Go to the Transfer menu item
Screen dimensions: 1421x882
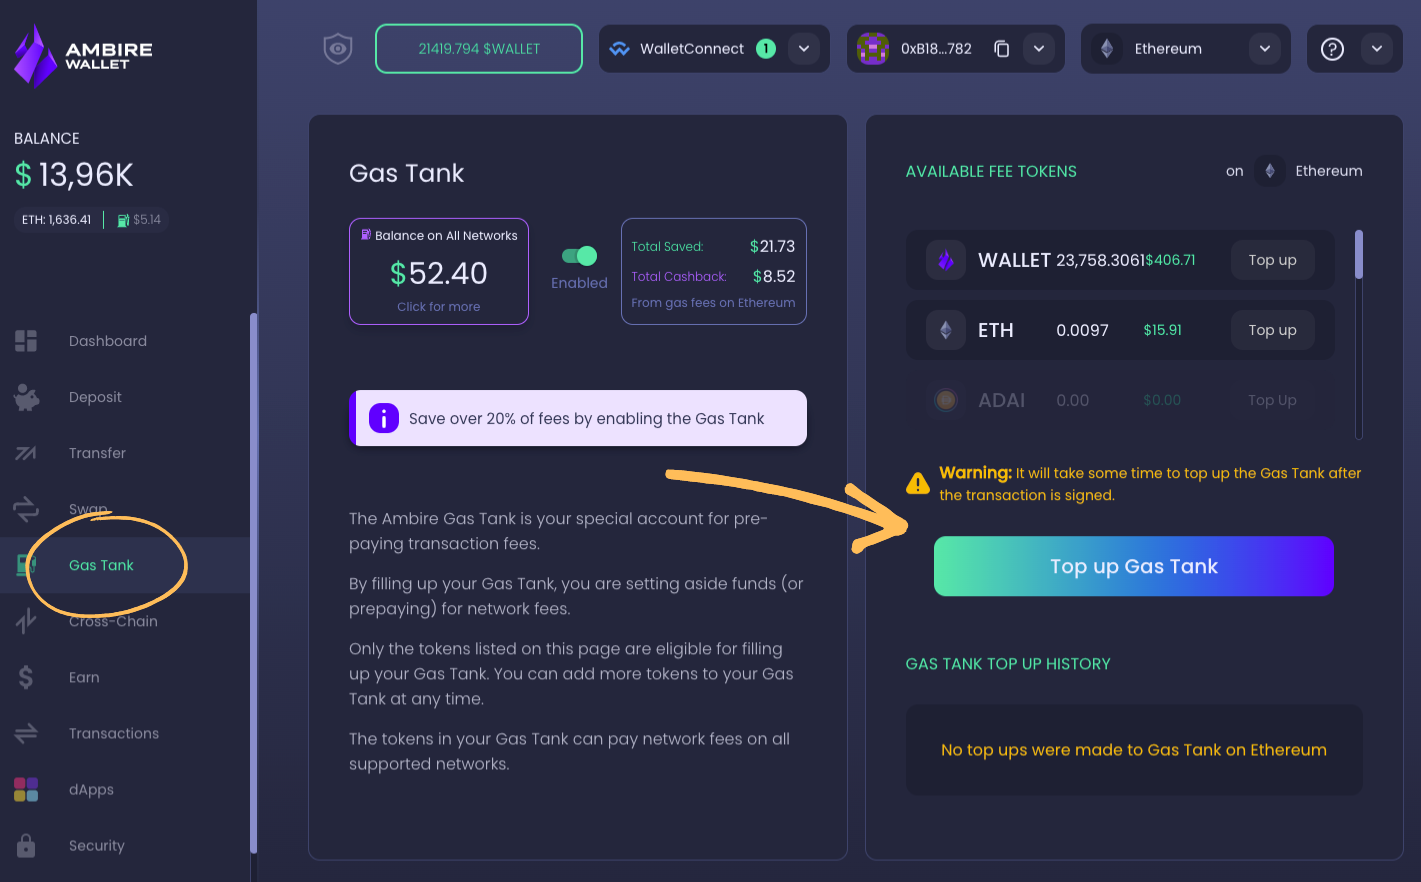coord(97,453)
